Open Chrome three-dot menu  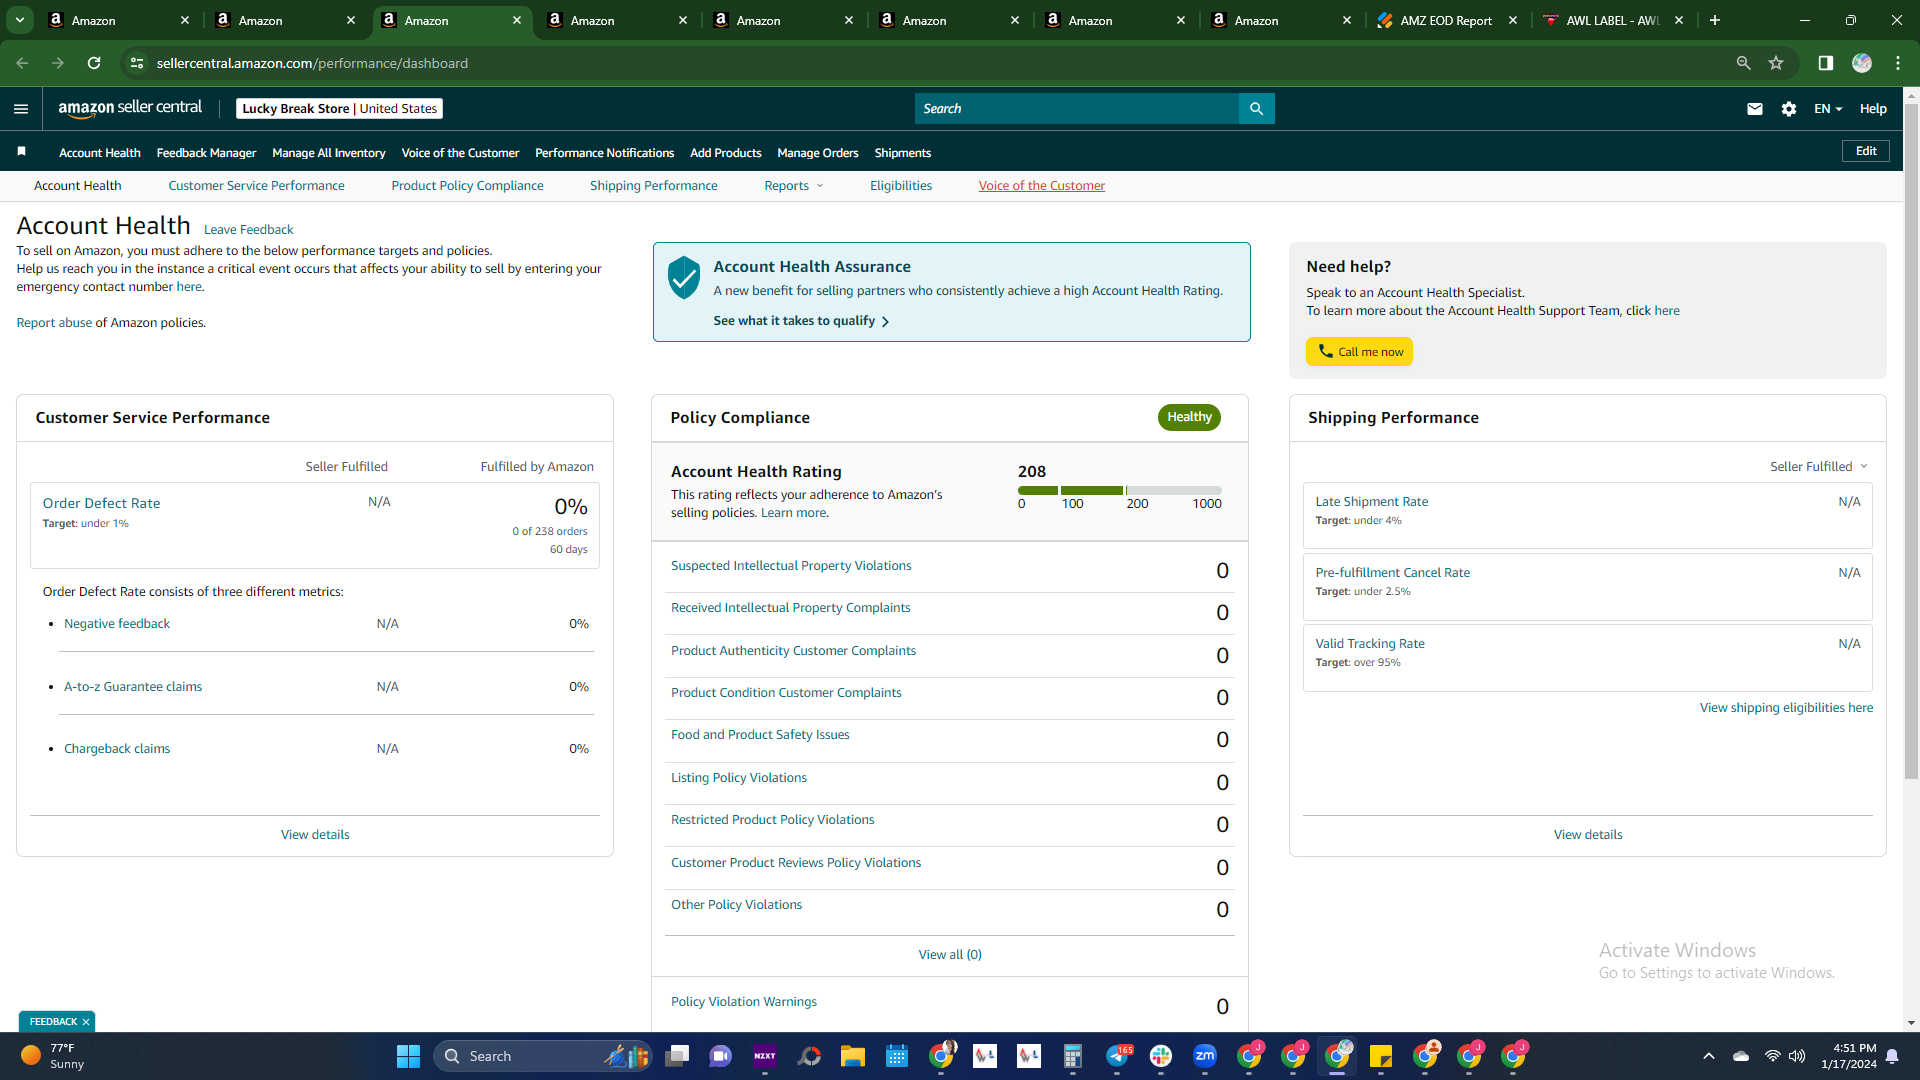click(1898, 63)
